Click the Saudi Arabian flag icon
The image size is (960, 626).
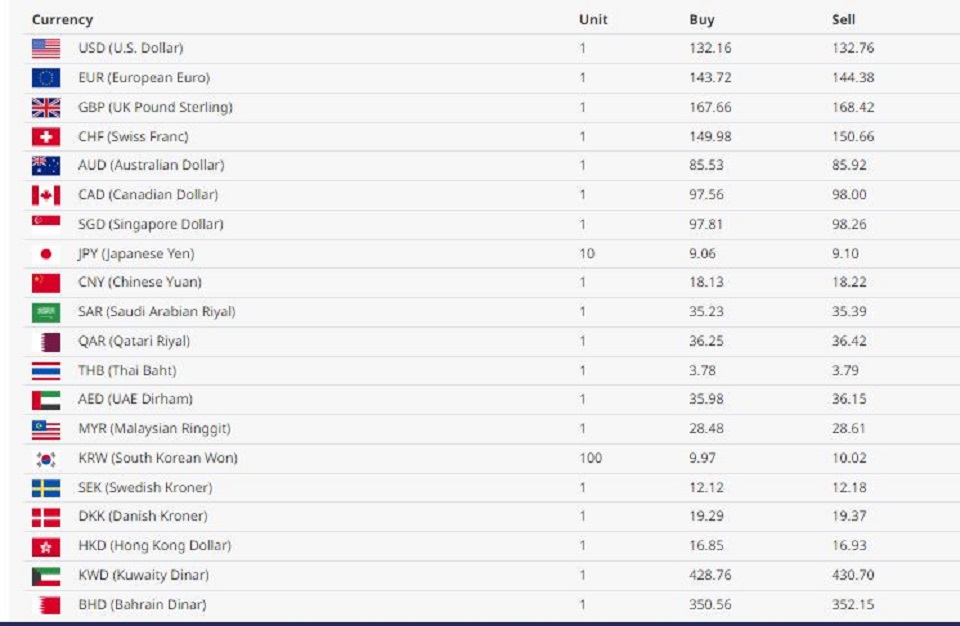pos(46,312)
